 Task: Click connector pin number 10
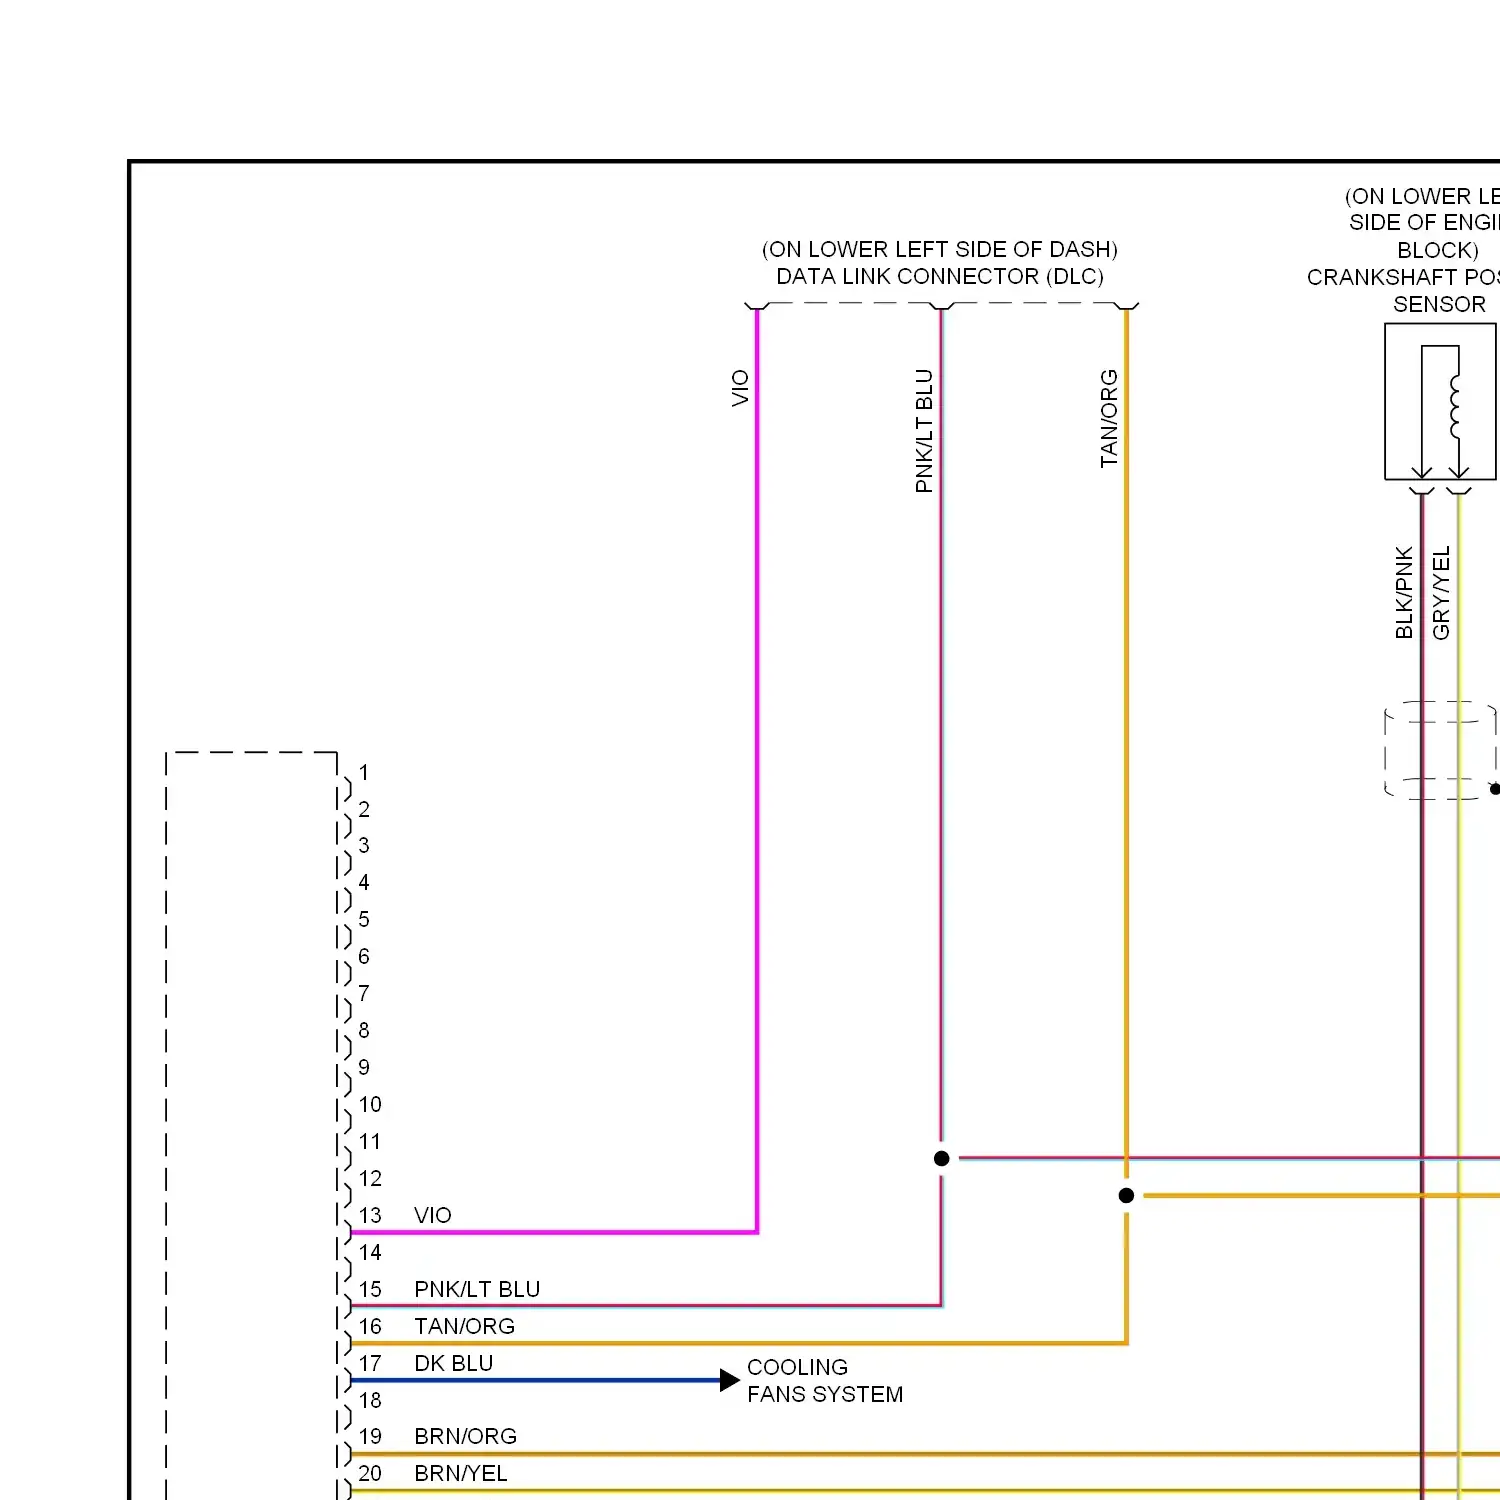coord(370,1104)
